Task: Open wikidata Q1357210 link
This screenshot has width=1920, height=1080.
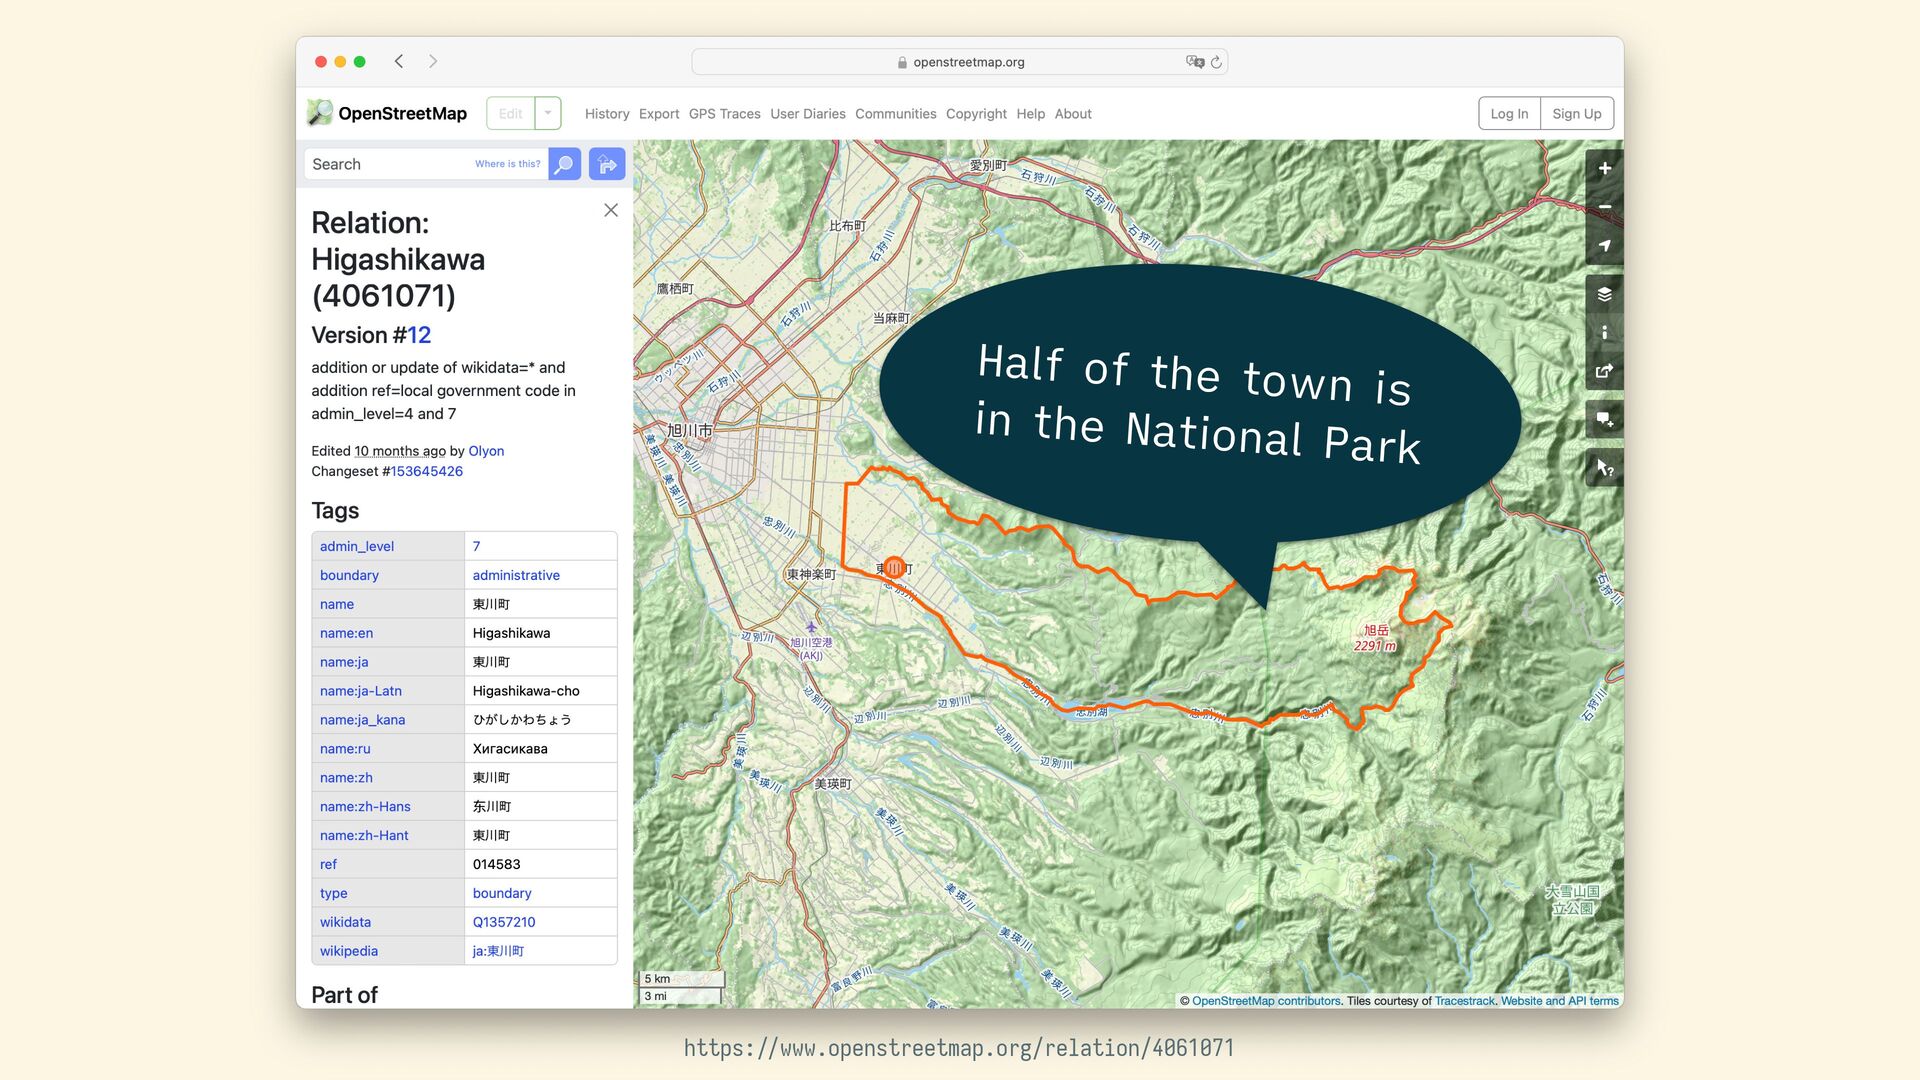Action: 503,922
